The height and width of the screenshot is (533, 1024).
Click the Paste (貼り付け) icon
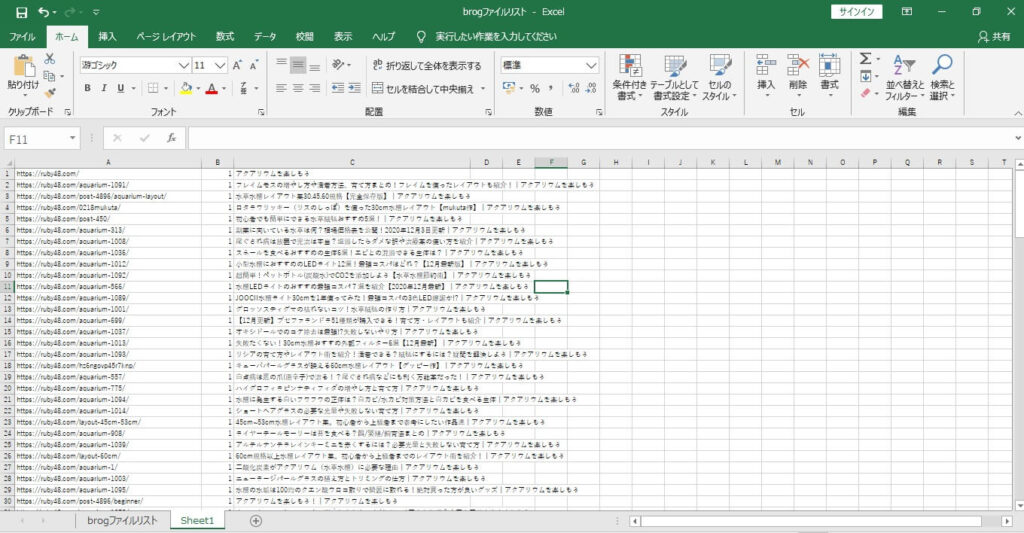pyautogui.click(x=22, y=67)
